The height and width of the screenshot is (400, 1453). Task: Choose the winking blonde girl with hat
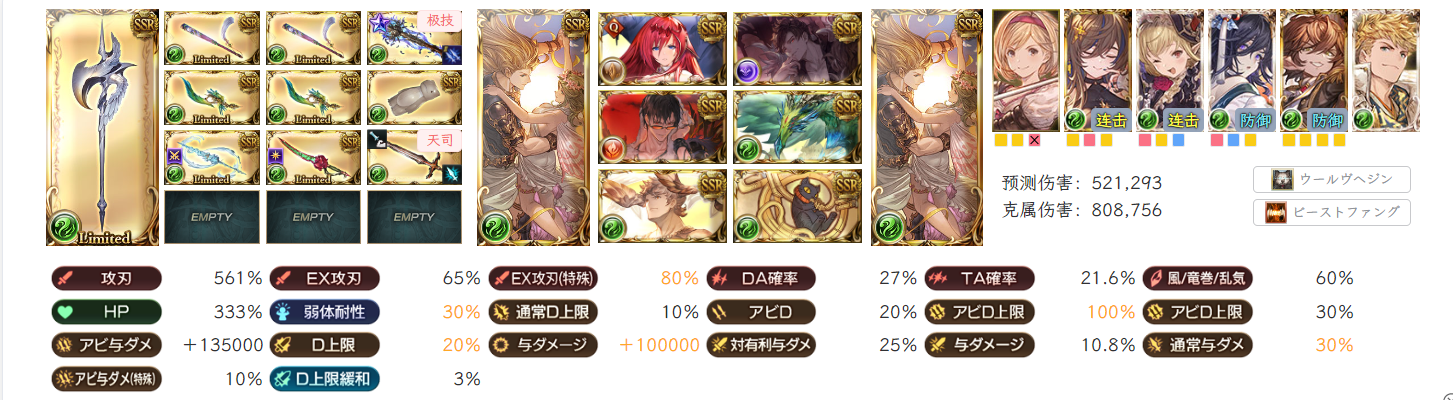coord(1169,70)
